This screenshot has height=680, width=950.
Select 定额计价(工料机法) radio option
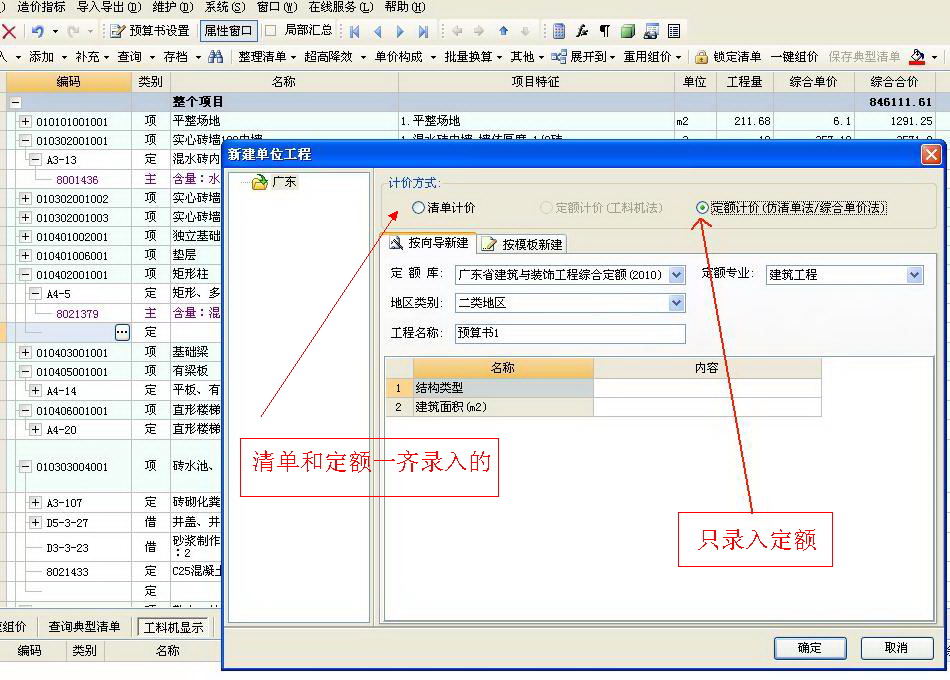(546, 208)
